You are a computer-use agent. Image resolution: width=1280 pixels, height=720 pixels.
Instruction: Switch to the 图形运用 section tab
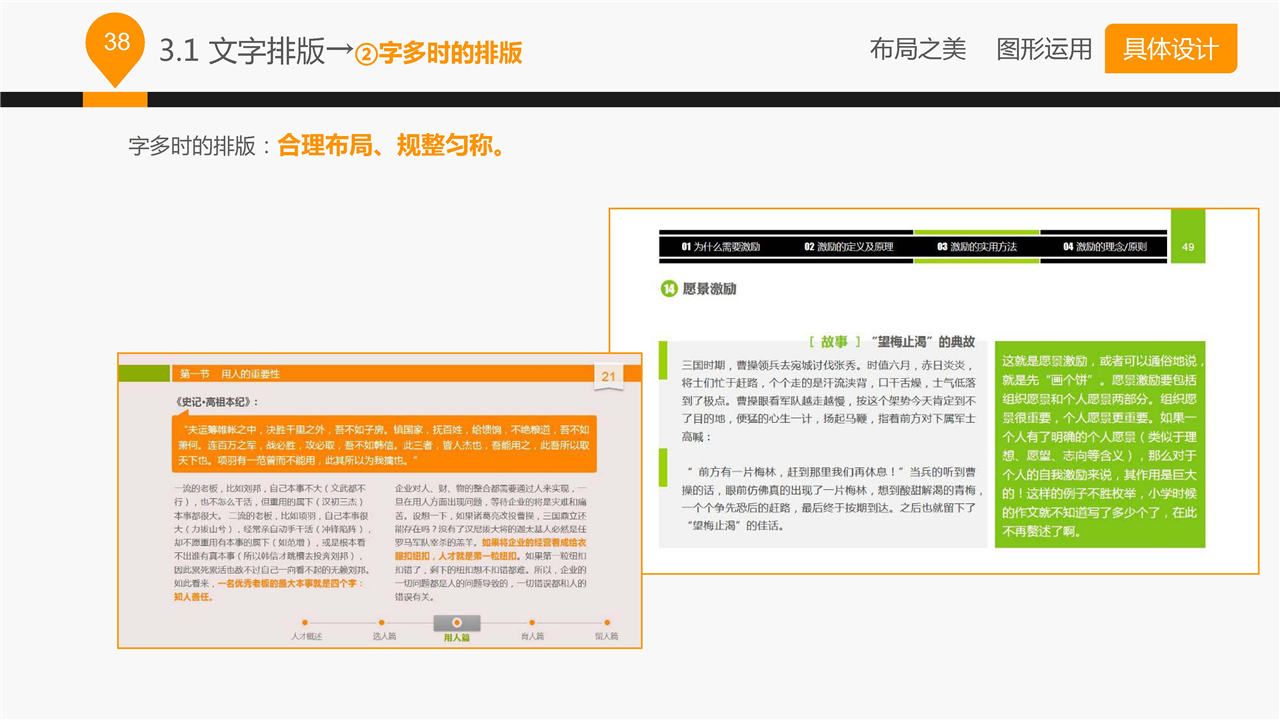(x=1043, y=49)
